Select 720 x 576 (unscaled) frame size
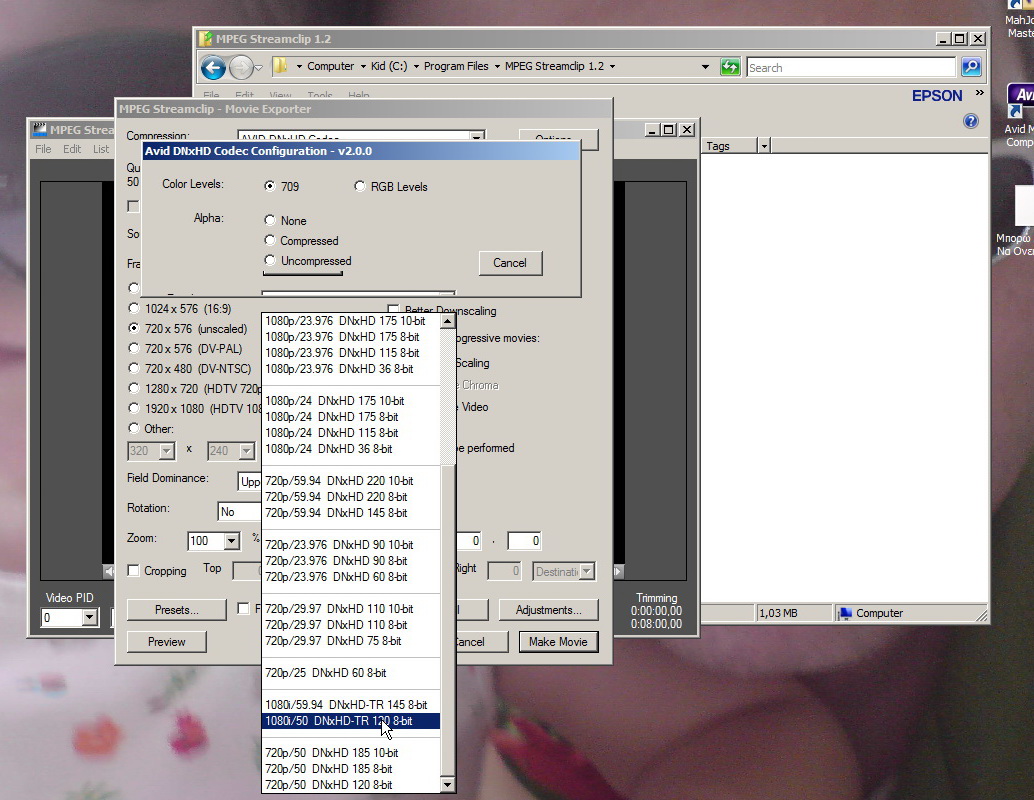The width and height of the screenshot is (1034, 800). [134, 328]
